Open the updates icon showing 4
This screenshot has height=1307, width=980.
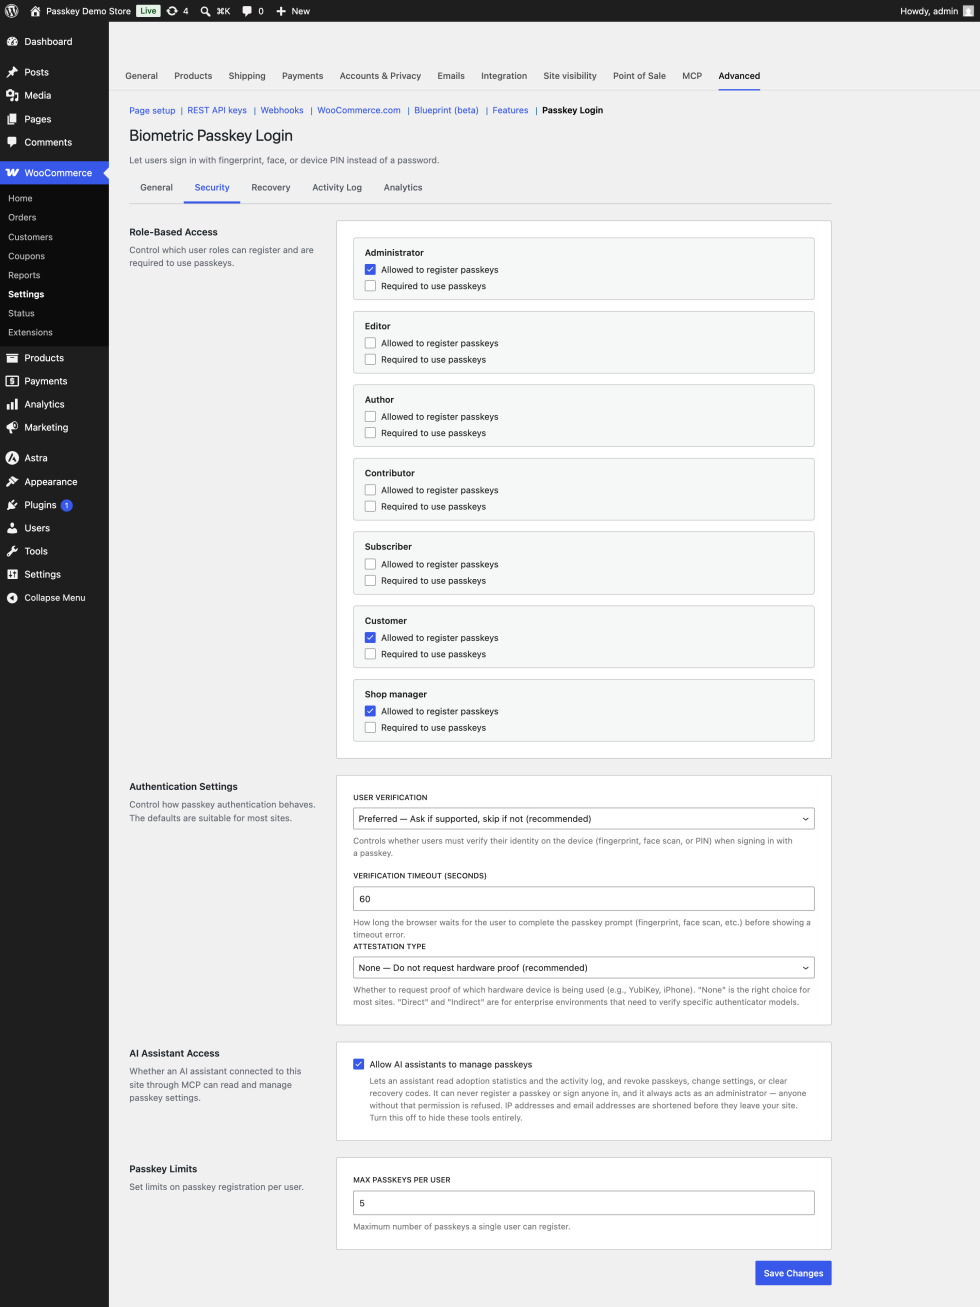[x=172, y=11]
